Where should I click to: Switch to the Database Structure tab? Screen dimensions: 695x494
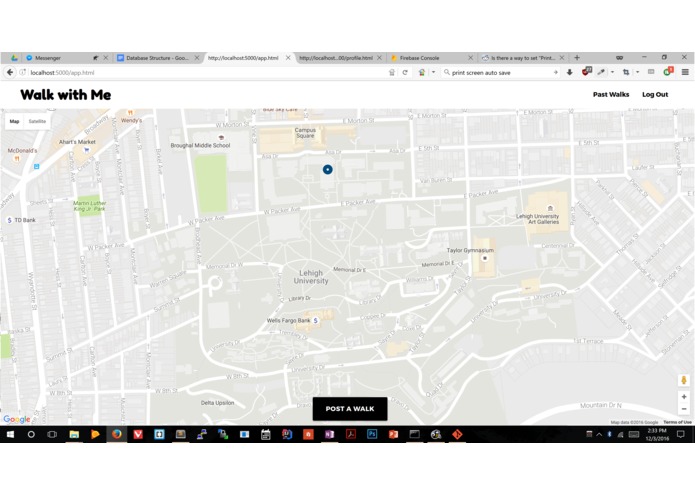coord(158,58)
